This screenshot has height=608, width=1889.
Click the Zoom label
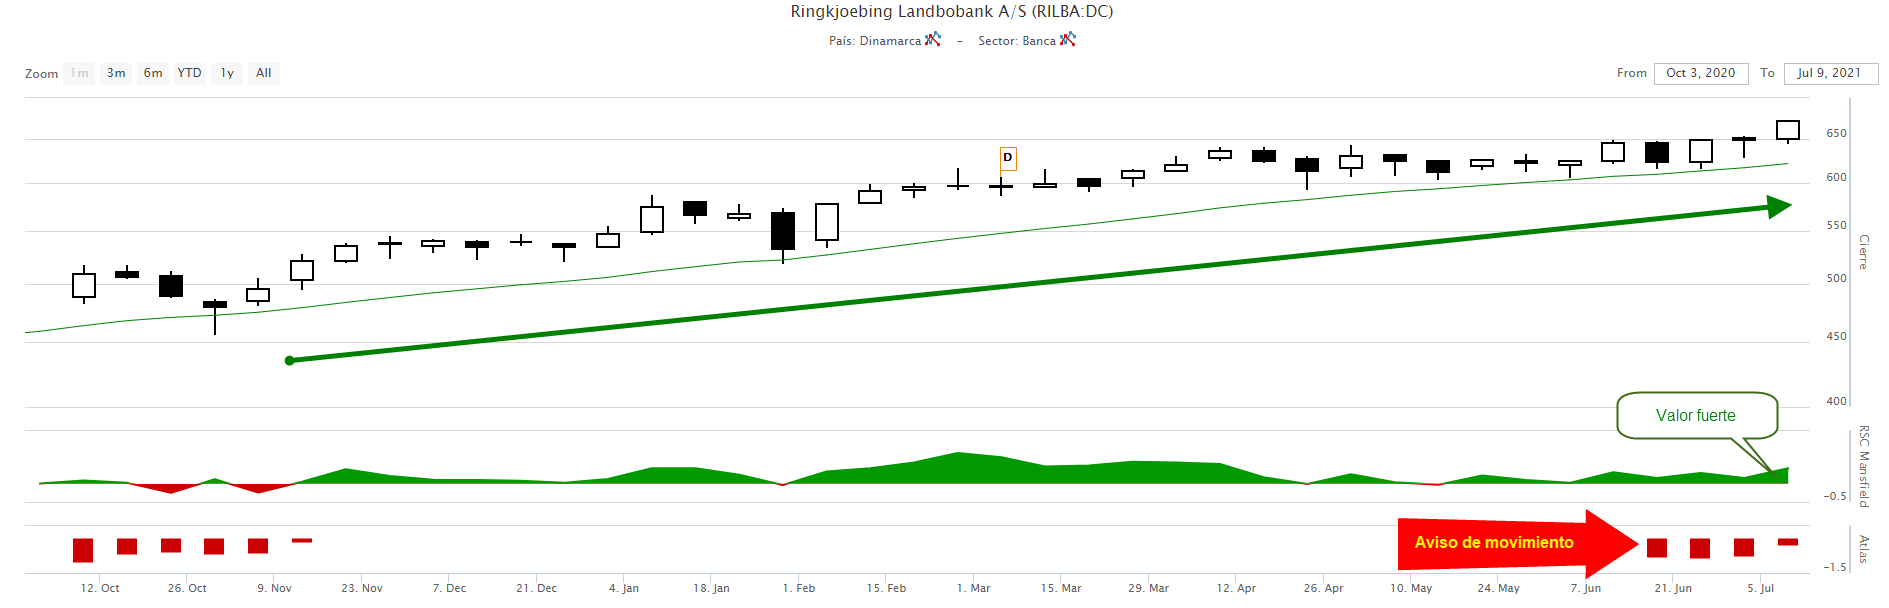[41, 74]
